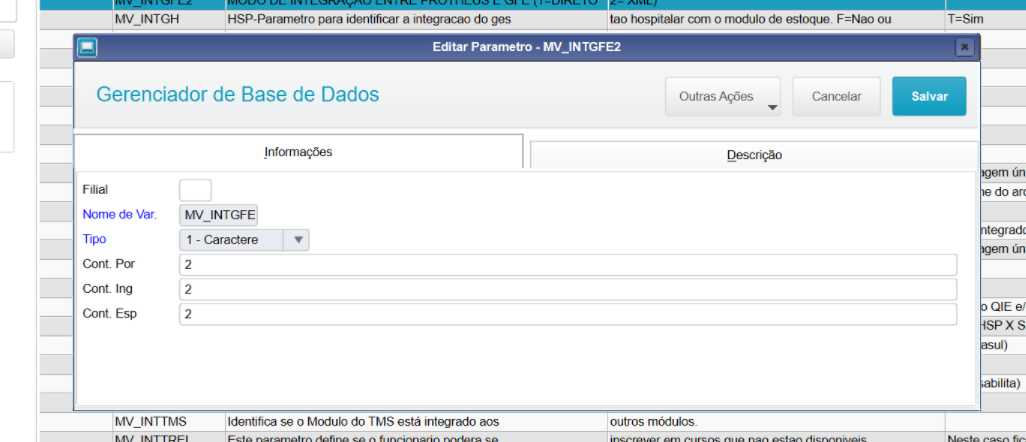Close the Editar Parametro dialog
This screenshot has width=1026, height=442.
[964, 47]
